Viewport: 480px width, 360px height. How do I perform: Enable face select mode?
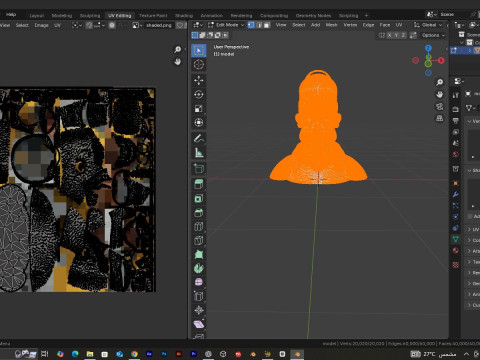[x=267, y=25]
